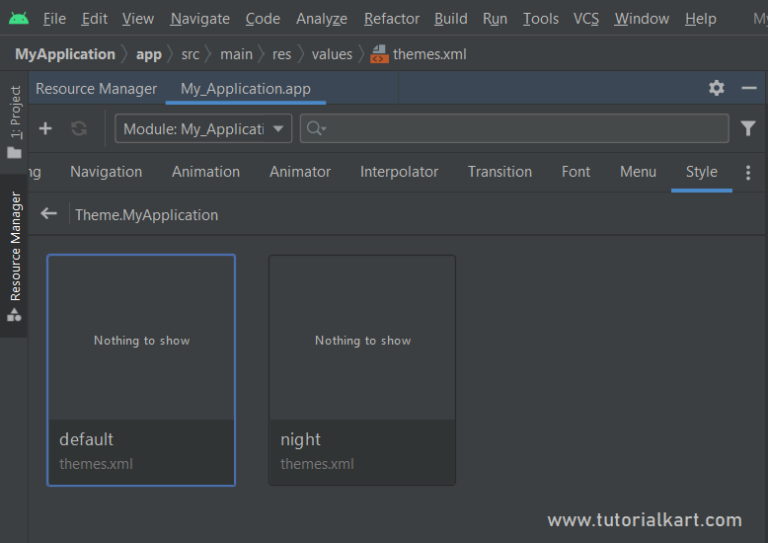This screenshot has width=768, height=543.
Task: Toggle the Resource Manager side stripe button
Action: tap(15, 256)
